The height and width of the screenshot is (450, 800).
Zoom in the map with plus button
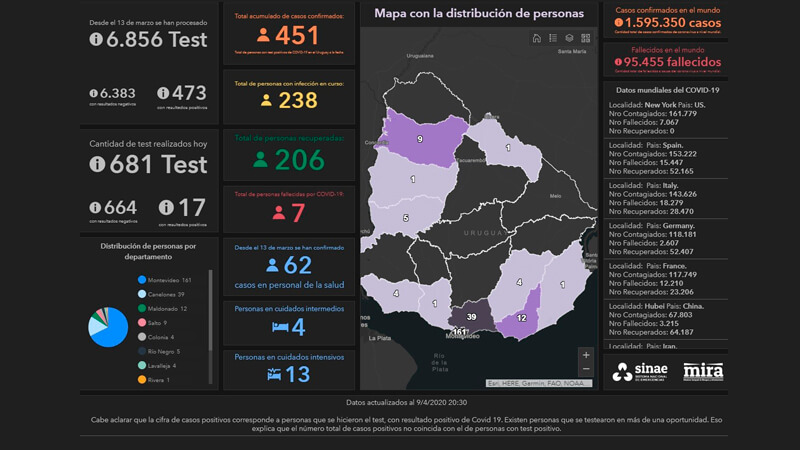pos(586,355)
